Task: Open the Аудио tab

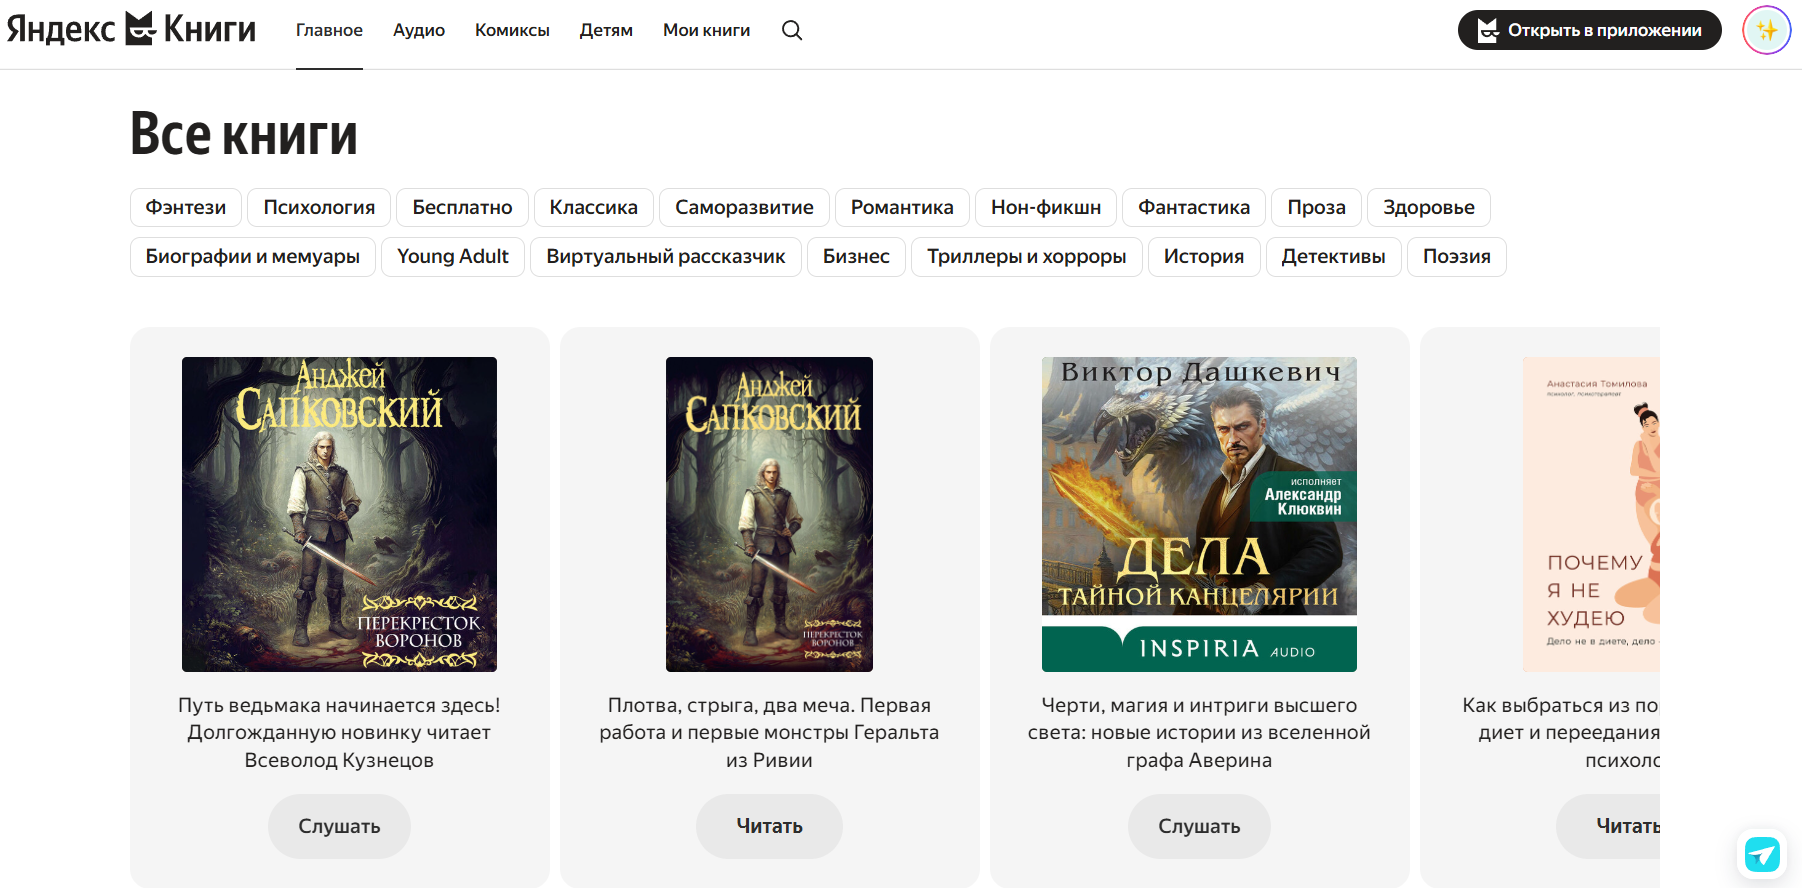Action: click(418, 30)
